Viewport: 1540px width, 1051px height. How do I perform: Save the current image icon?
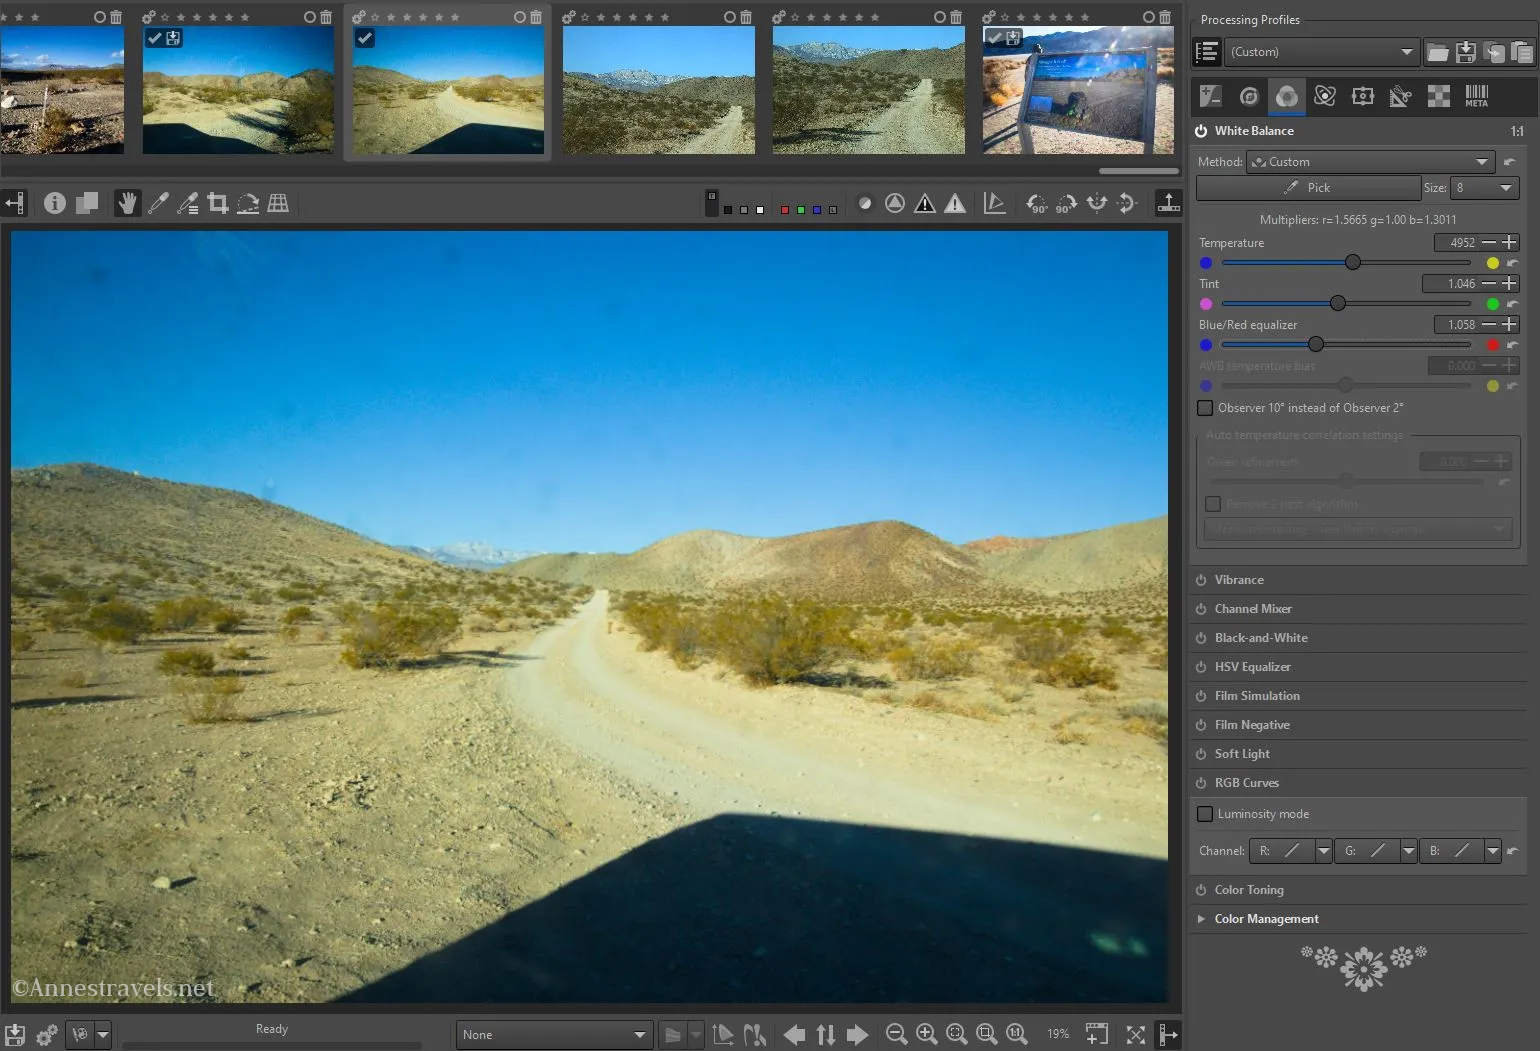pyautogui.click(x=15, y=1034)
